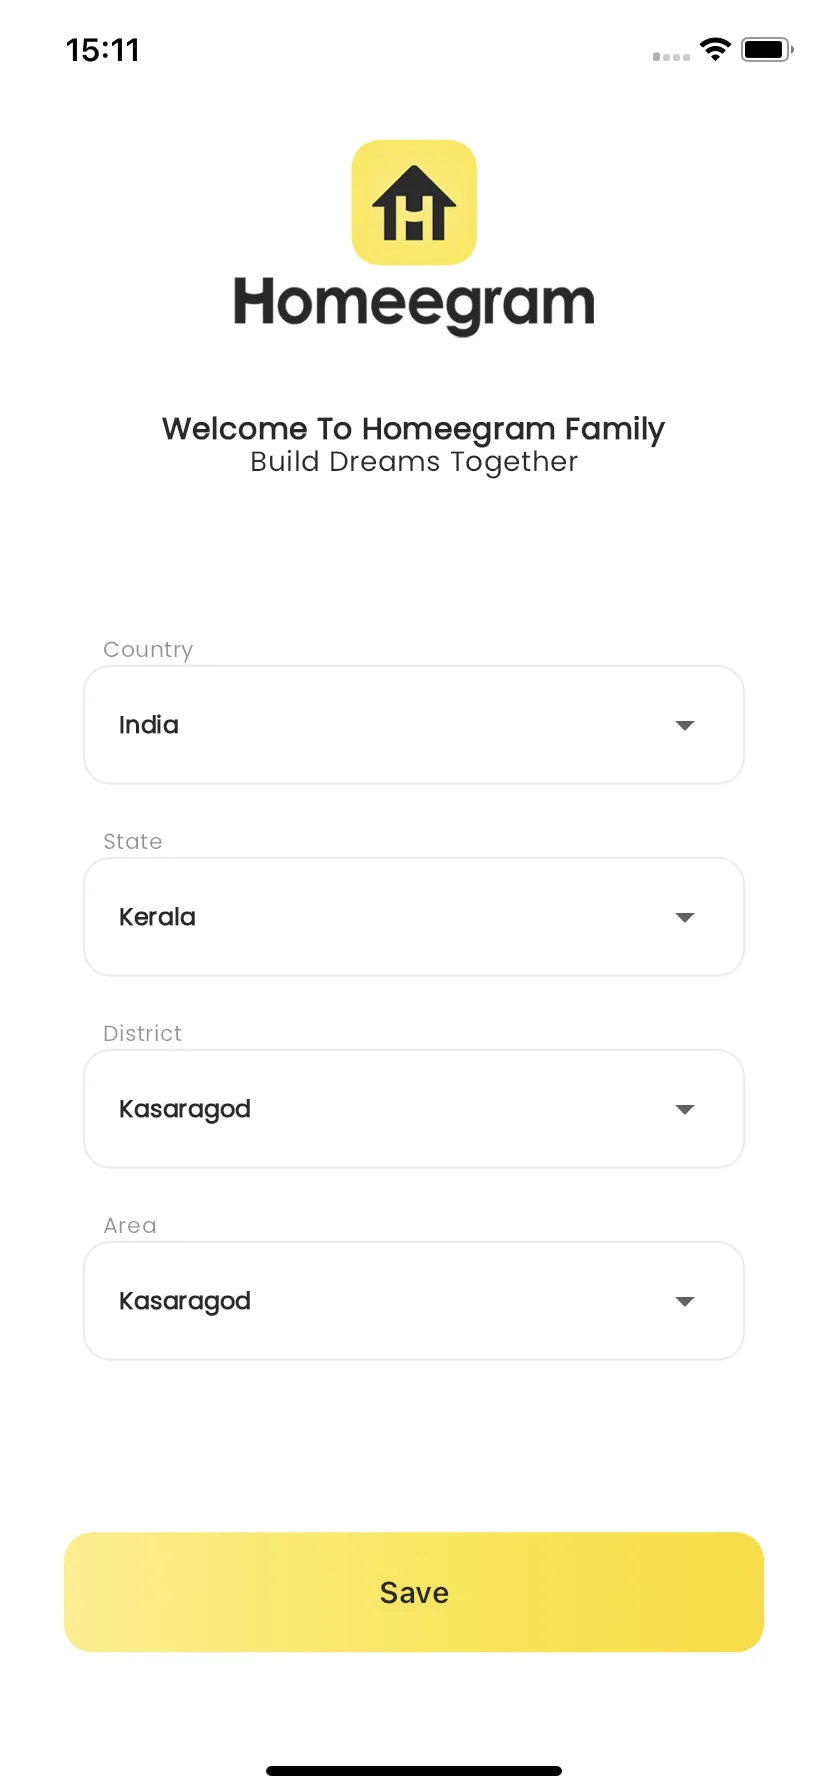Open the Country dropdown showing India
The height and width of the screenshot is (1792, 828).
coord(414,725)
